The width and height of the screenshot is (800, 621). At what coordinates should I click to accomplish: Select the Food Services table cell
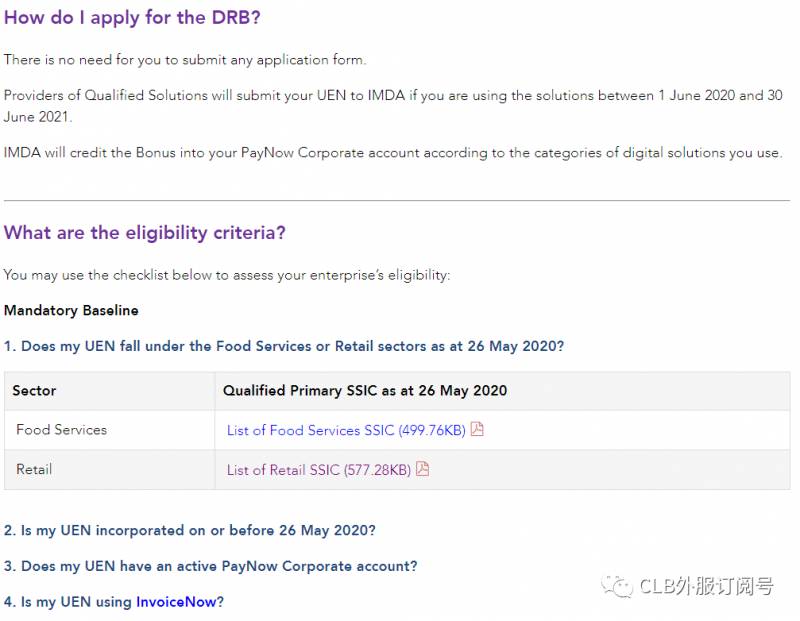pyautogui.click(x=61, y=430)
